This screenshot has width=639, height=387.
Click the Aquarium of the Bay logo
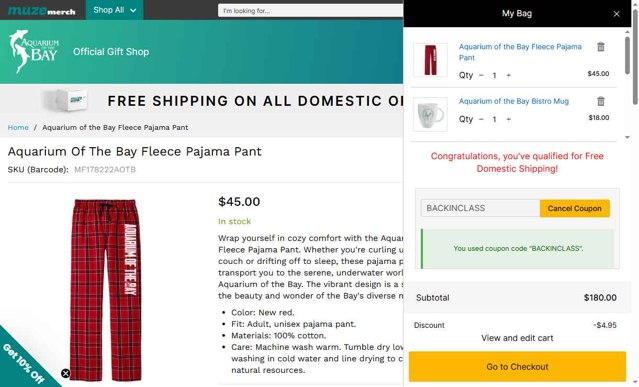(34, 52)
